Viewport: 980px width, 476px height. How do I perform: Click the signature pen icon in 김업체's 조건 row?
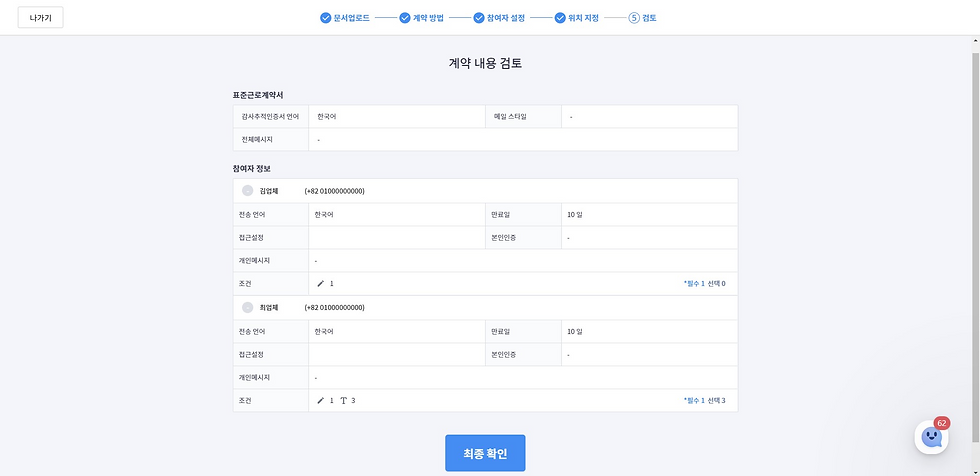[321, 284]
